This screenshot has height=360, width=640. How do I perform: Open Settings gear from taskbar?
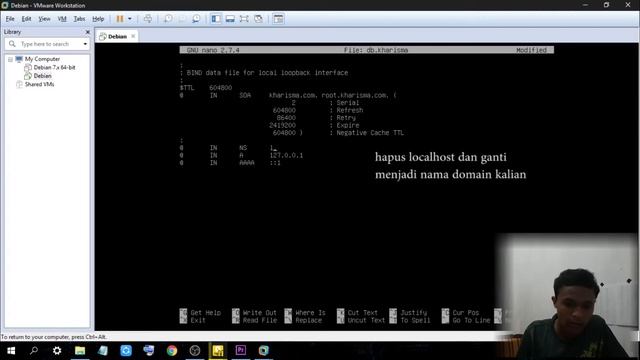click(57, 351)
